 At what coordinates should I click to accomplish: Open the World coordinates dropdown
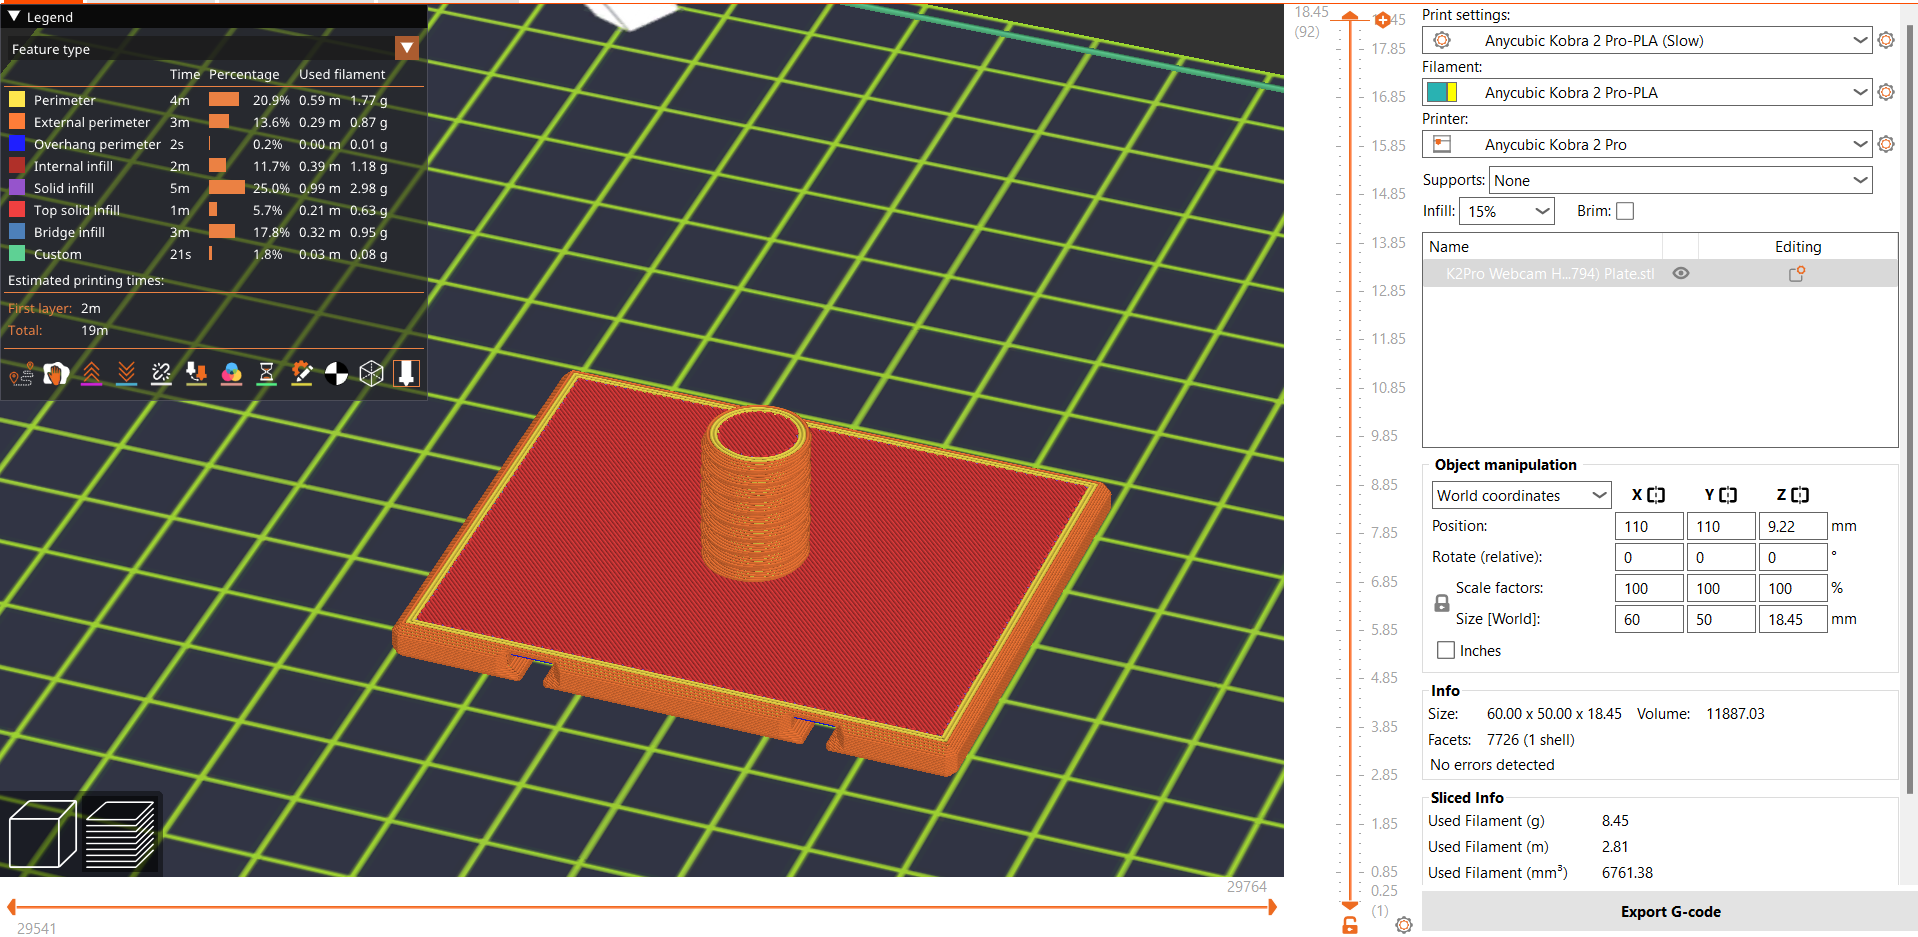point(1521,495)
